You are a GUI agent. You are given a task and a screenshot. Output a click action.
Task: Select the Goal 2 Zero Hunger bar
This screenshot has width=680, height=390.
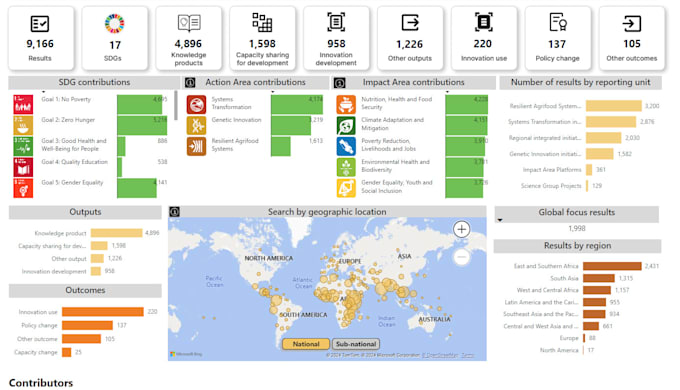pos(142,125)
